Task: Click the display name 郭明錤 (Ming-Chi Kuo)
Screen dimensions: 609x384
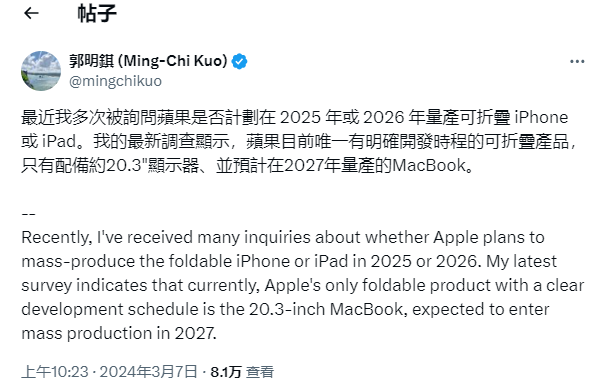Action: [x=148, y=61]
